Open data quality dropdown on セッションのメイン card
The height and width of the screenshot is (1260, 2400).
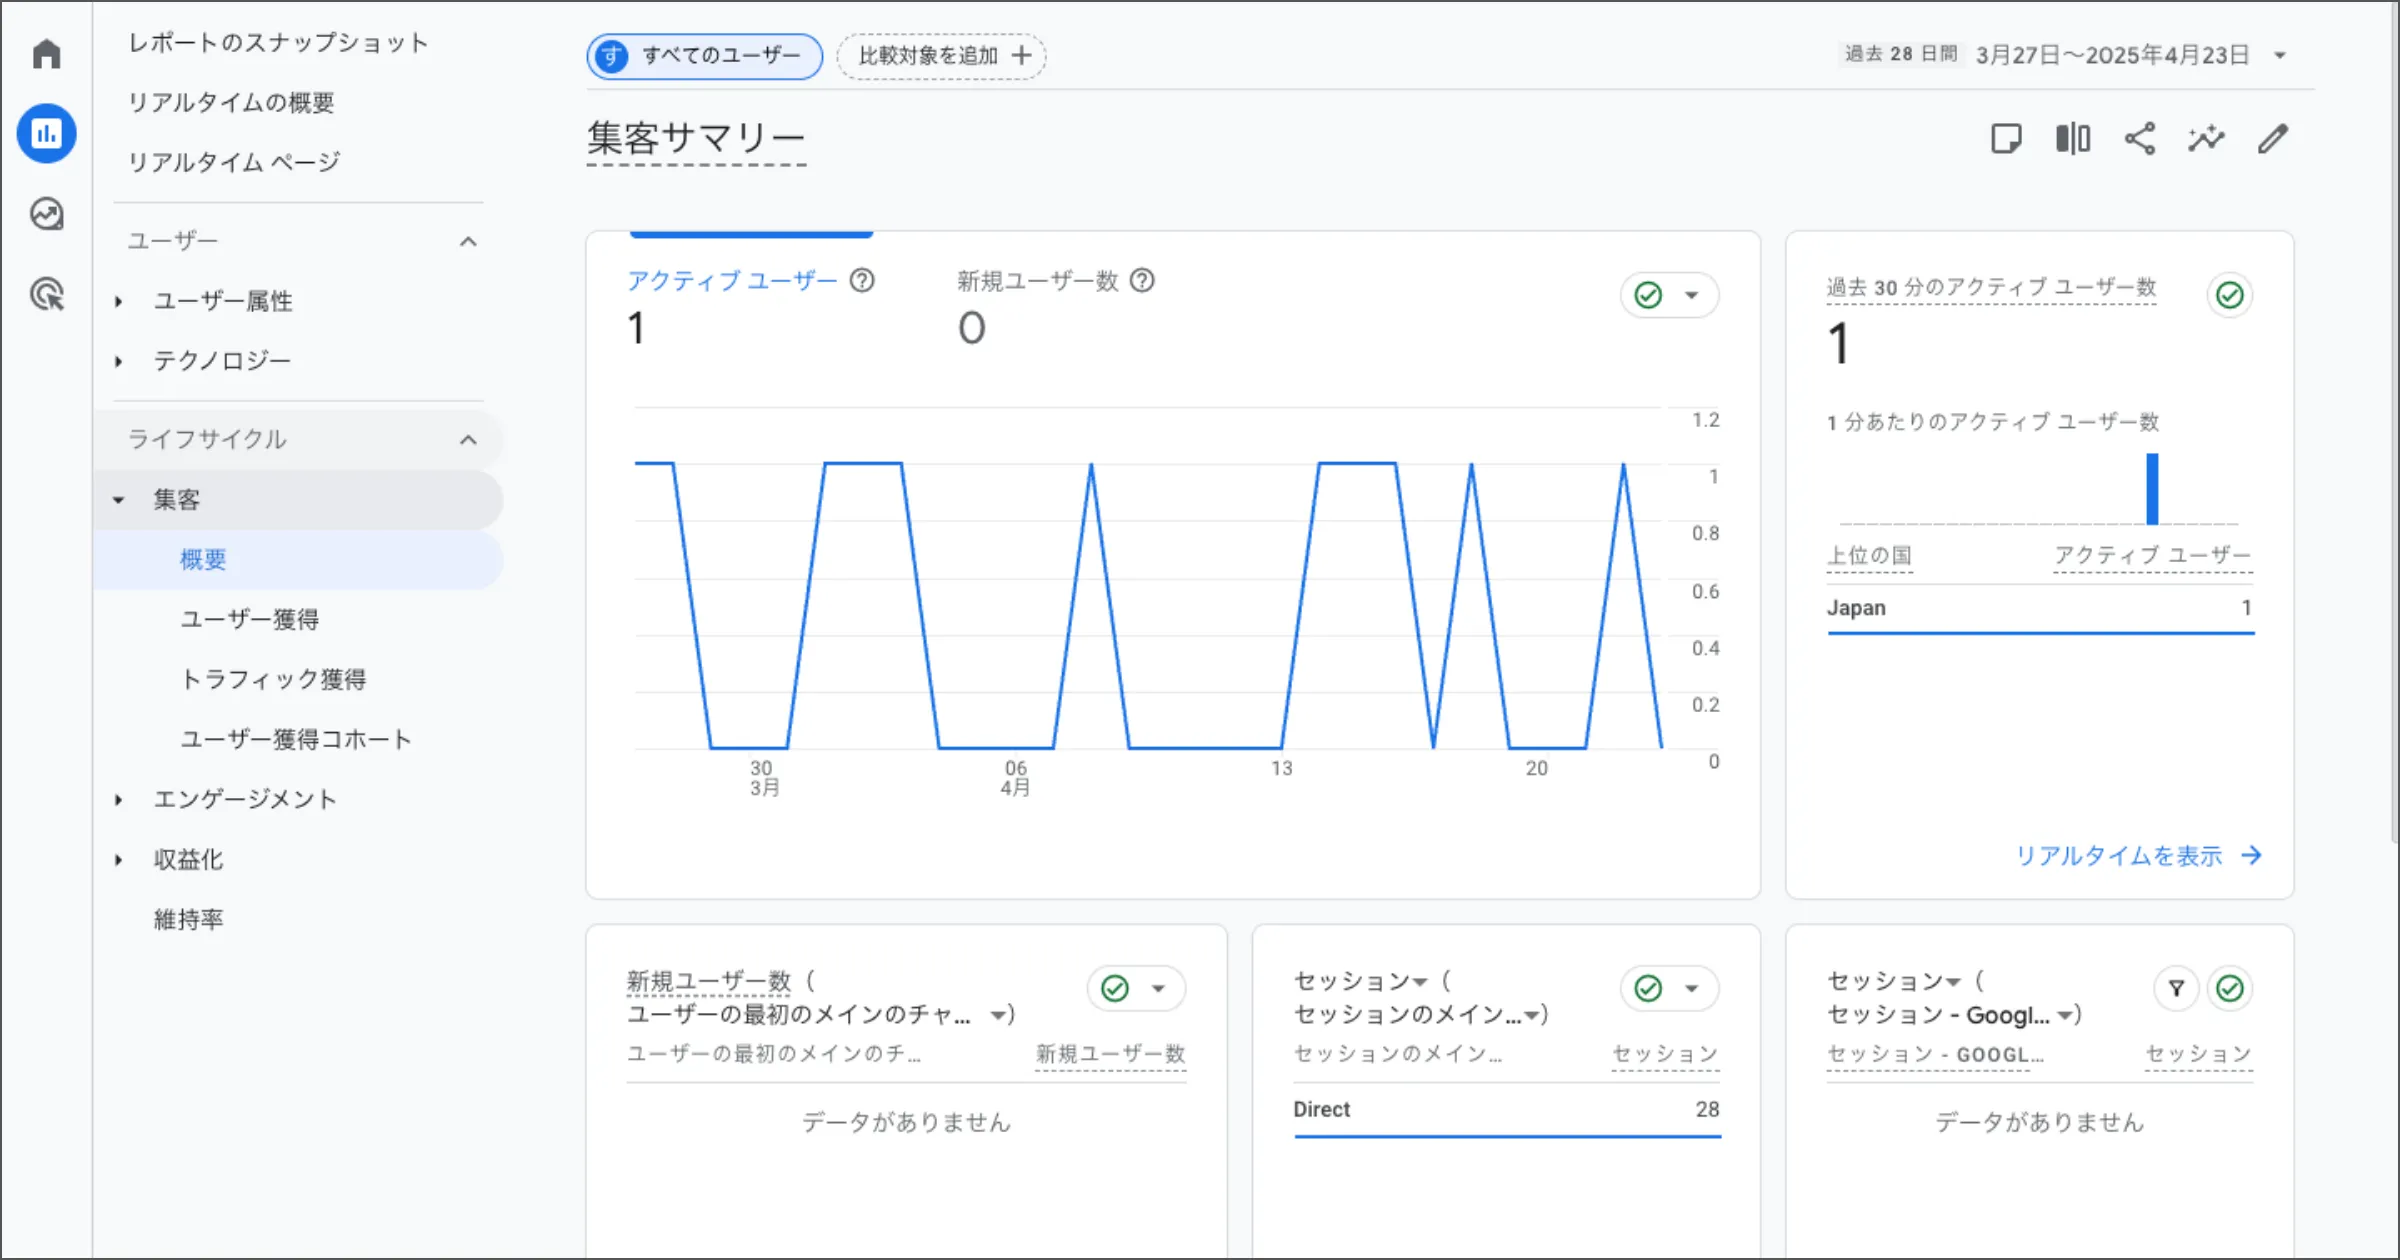pos(1670,989)
